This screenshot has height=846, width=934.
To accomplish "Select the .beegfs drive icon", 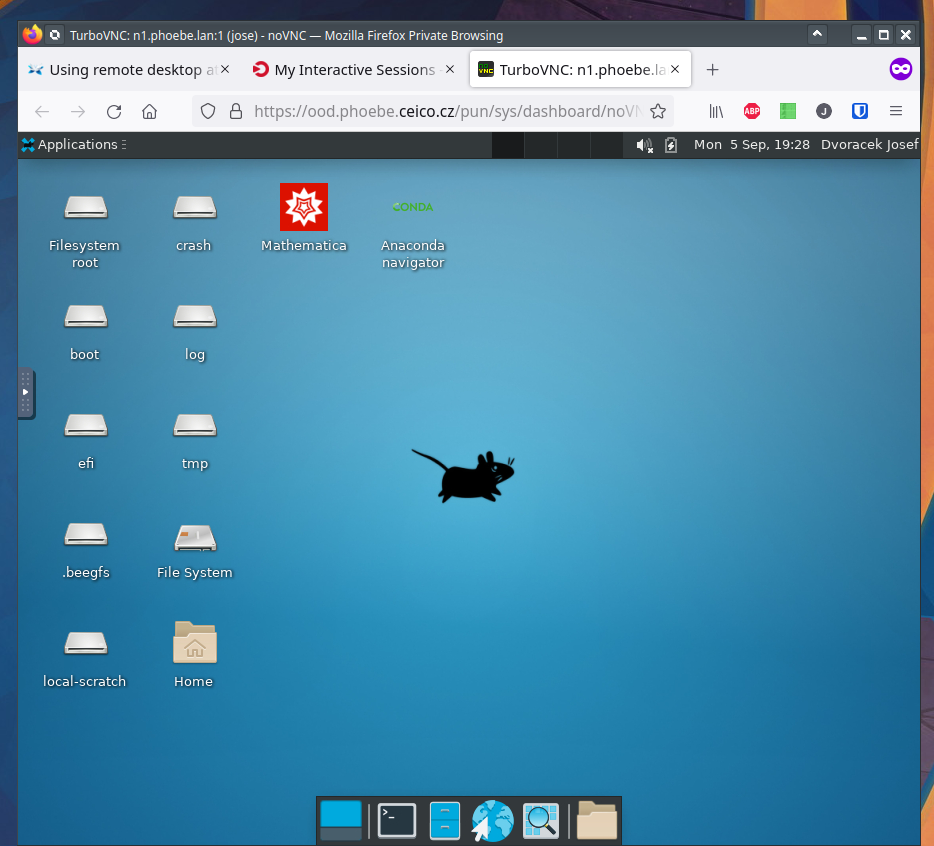I will (86, 534).
